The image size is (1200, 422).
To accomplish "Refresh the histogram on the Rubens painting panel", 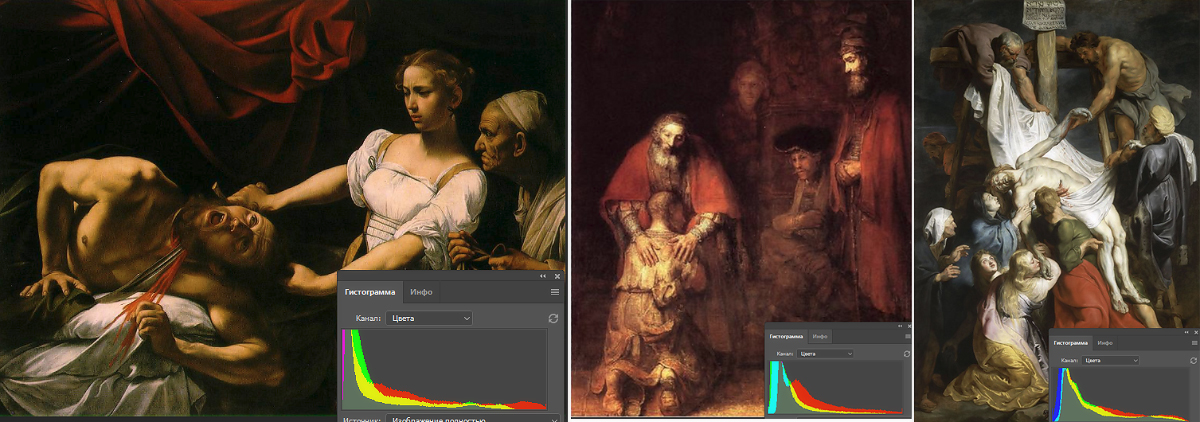I will click(x=1193, y=359).
